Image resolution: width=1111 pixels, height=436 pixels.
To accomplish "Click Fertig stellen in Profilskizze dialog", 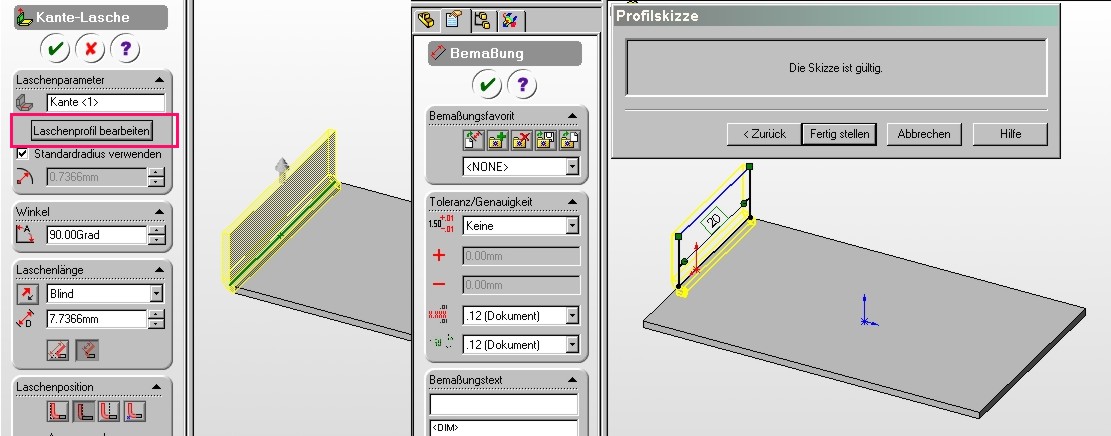I will (840, 134).
